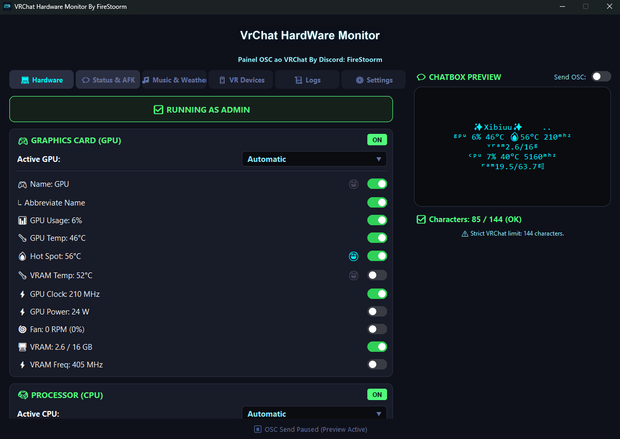
Task: Turn off the GPU Usage toggle
Action: pos(377,220)
